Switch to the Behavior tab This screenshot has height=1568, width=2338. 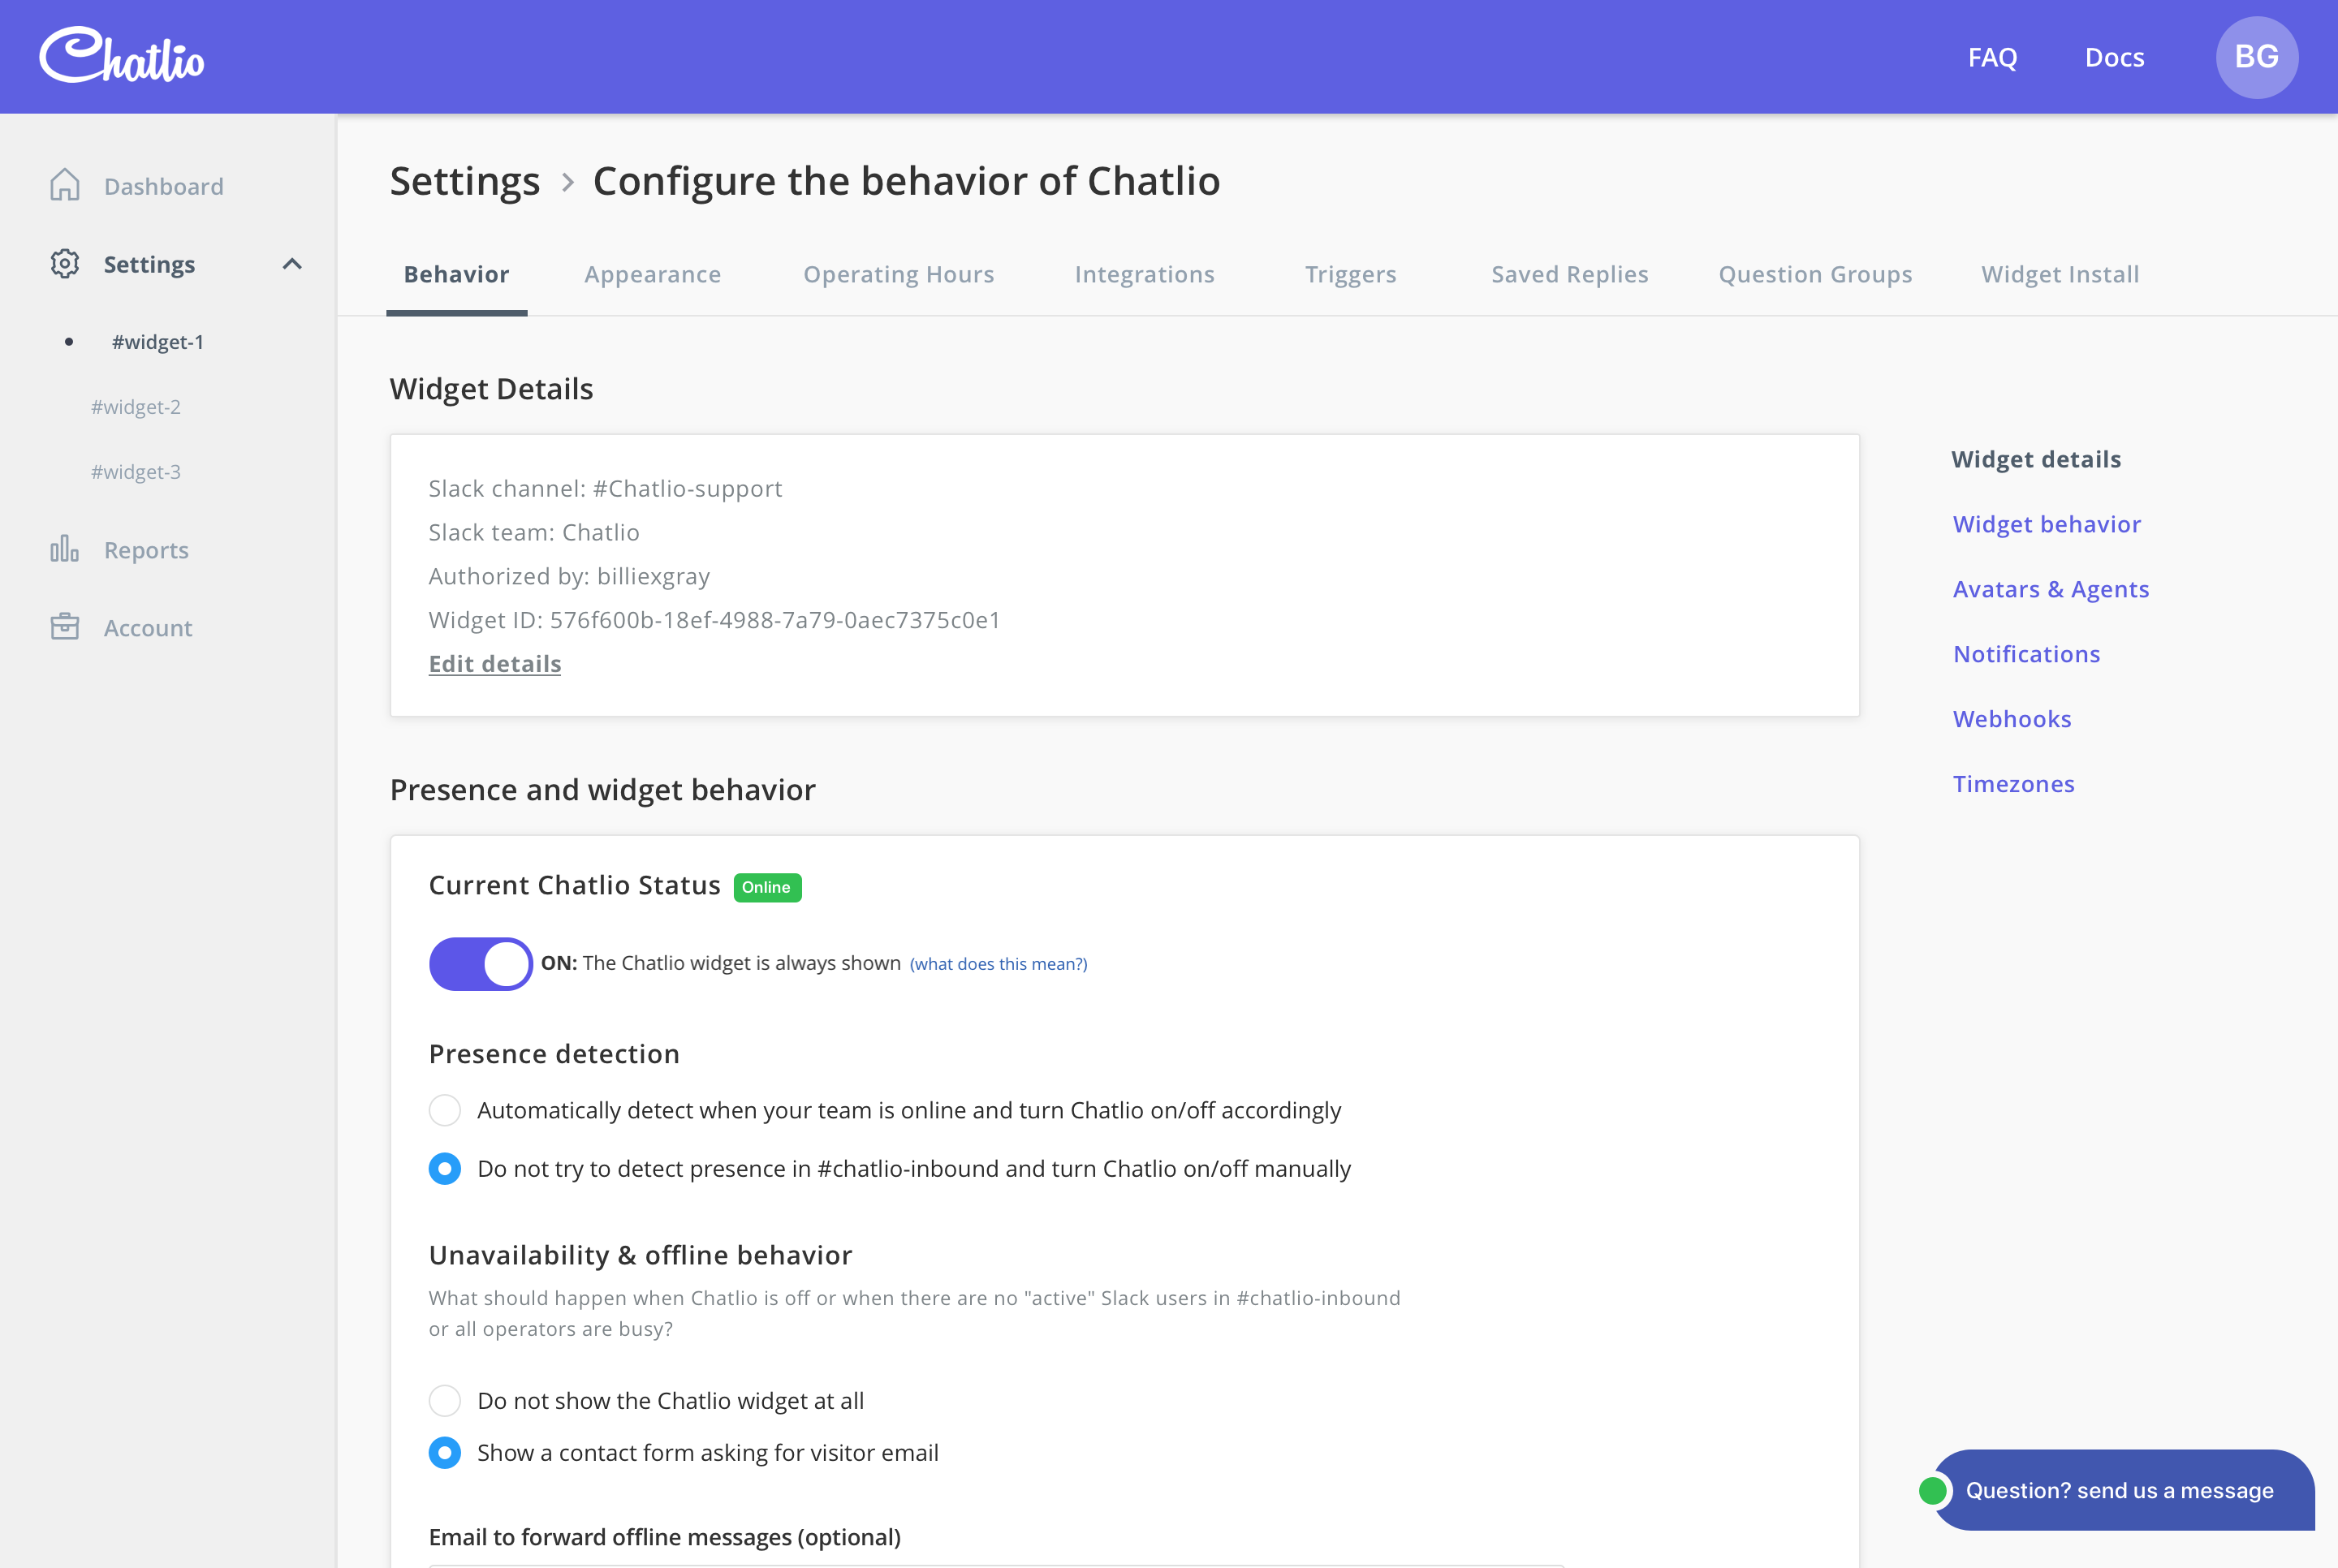pos(457,274)
